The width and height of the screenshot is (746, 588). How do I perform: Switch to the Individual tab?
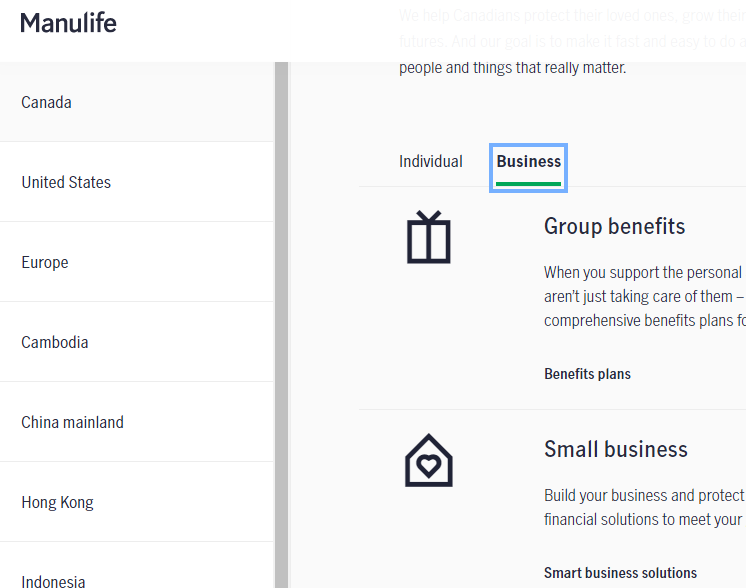click(431, 162)
